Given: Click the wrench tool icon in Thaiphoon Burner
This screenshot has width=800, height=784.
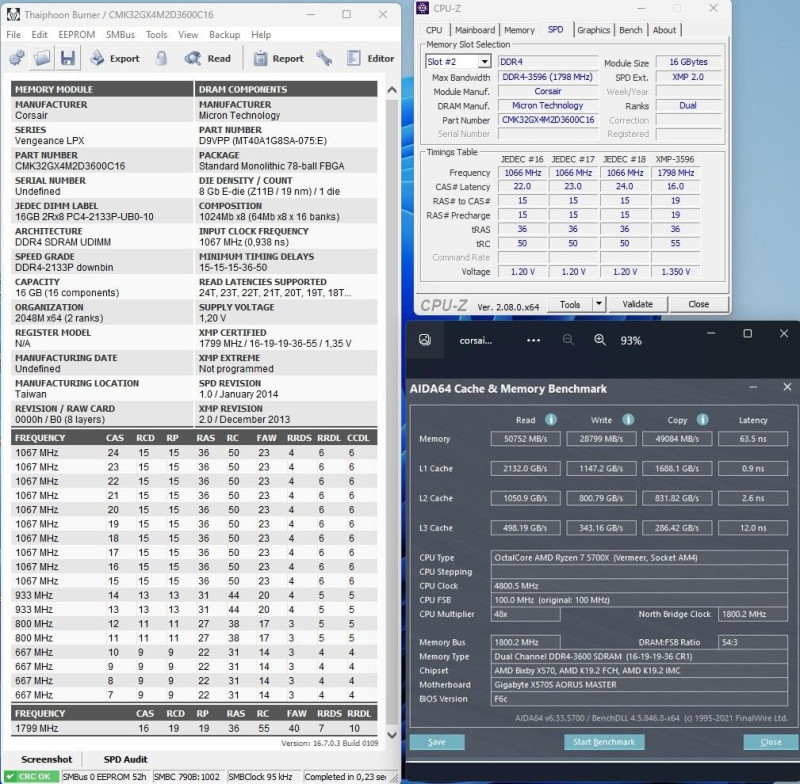Looking at the screenshot, I should 324,58.
